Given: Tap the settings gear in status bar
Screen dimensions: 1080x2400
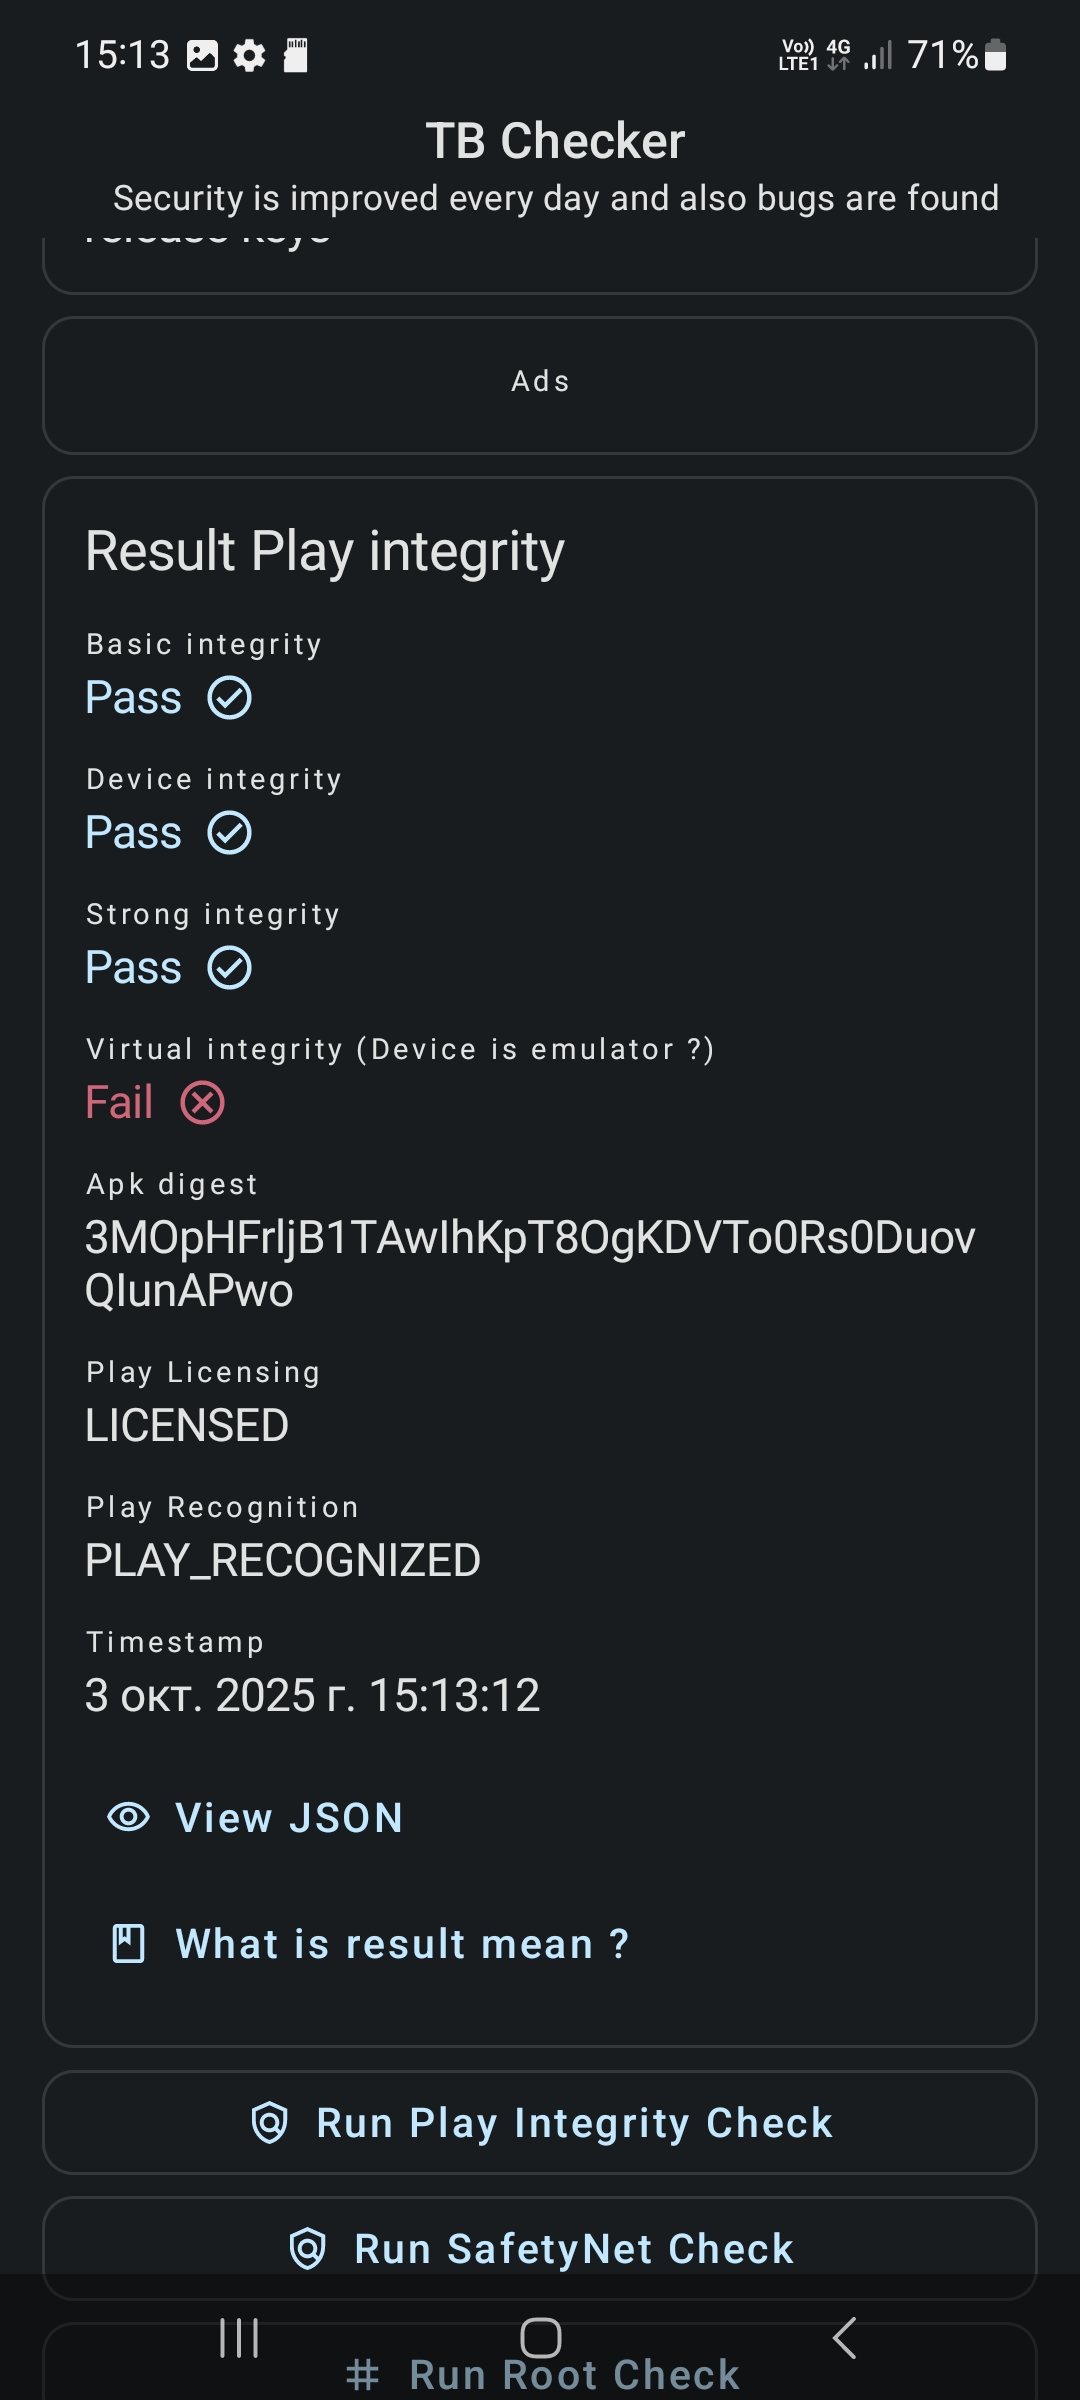Looking at the screenshot, I should (x=249, y=56).
